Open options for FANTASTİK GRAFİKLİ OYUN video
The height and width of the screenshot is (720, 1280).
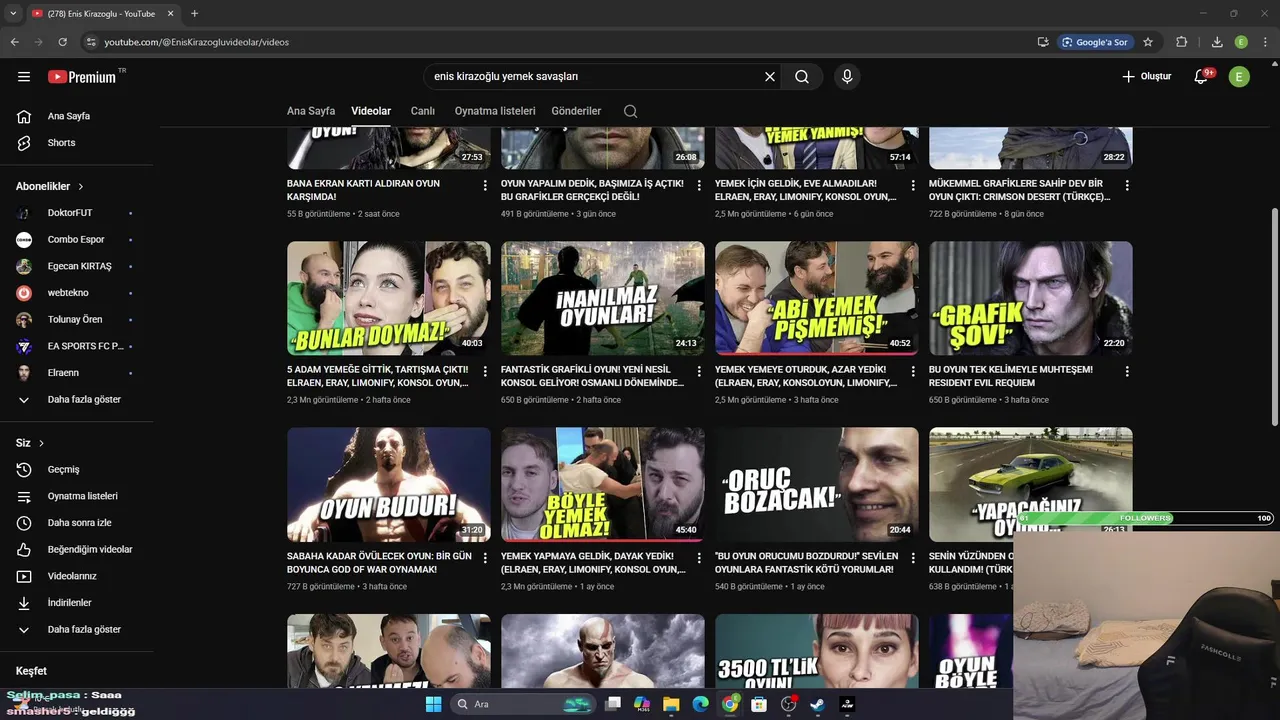pyautogui.click(x=699, y=371)
